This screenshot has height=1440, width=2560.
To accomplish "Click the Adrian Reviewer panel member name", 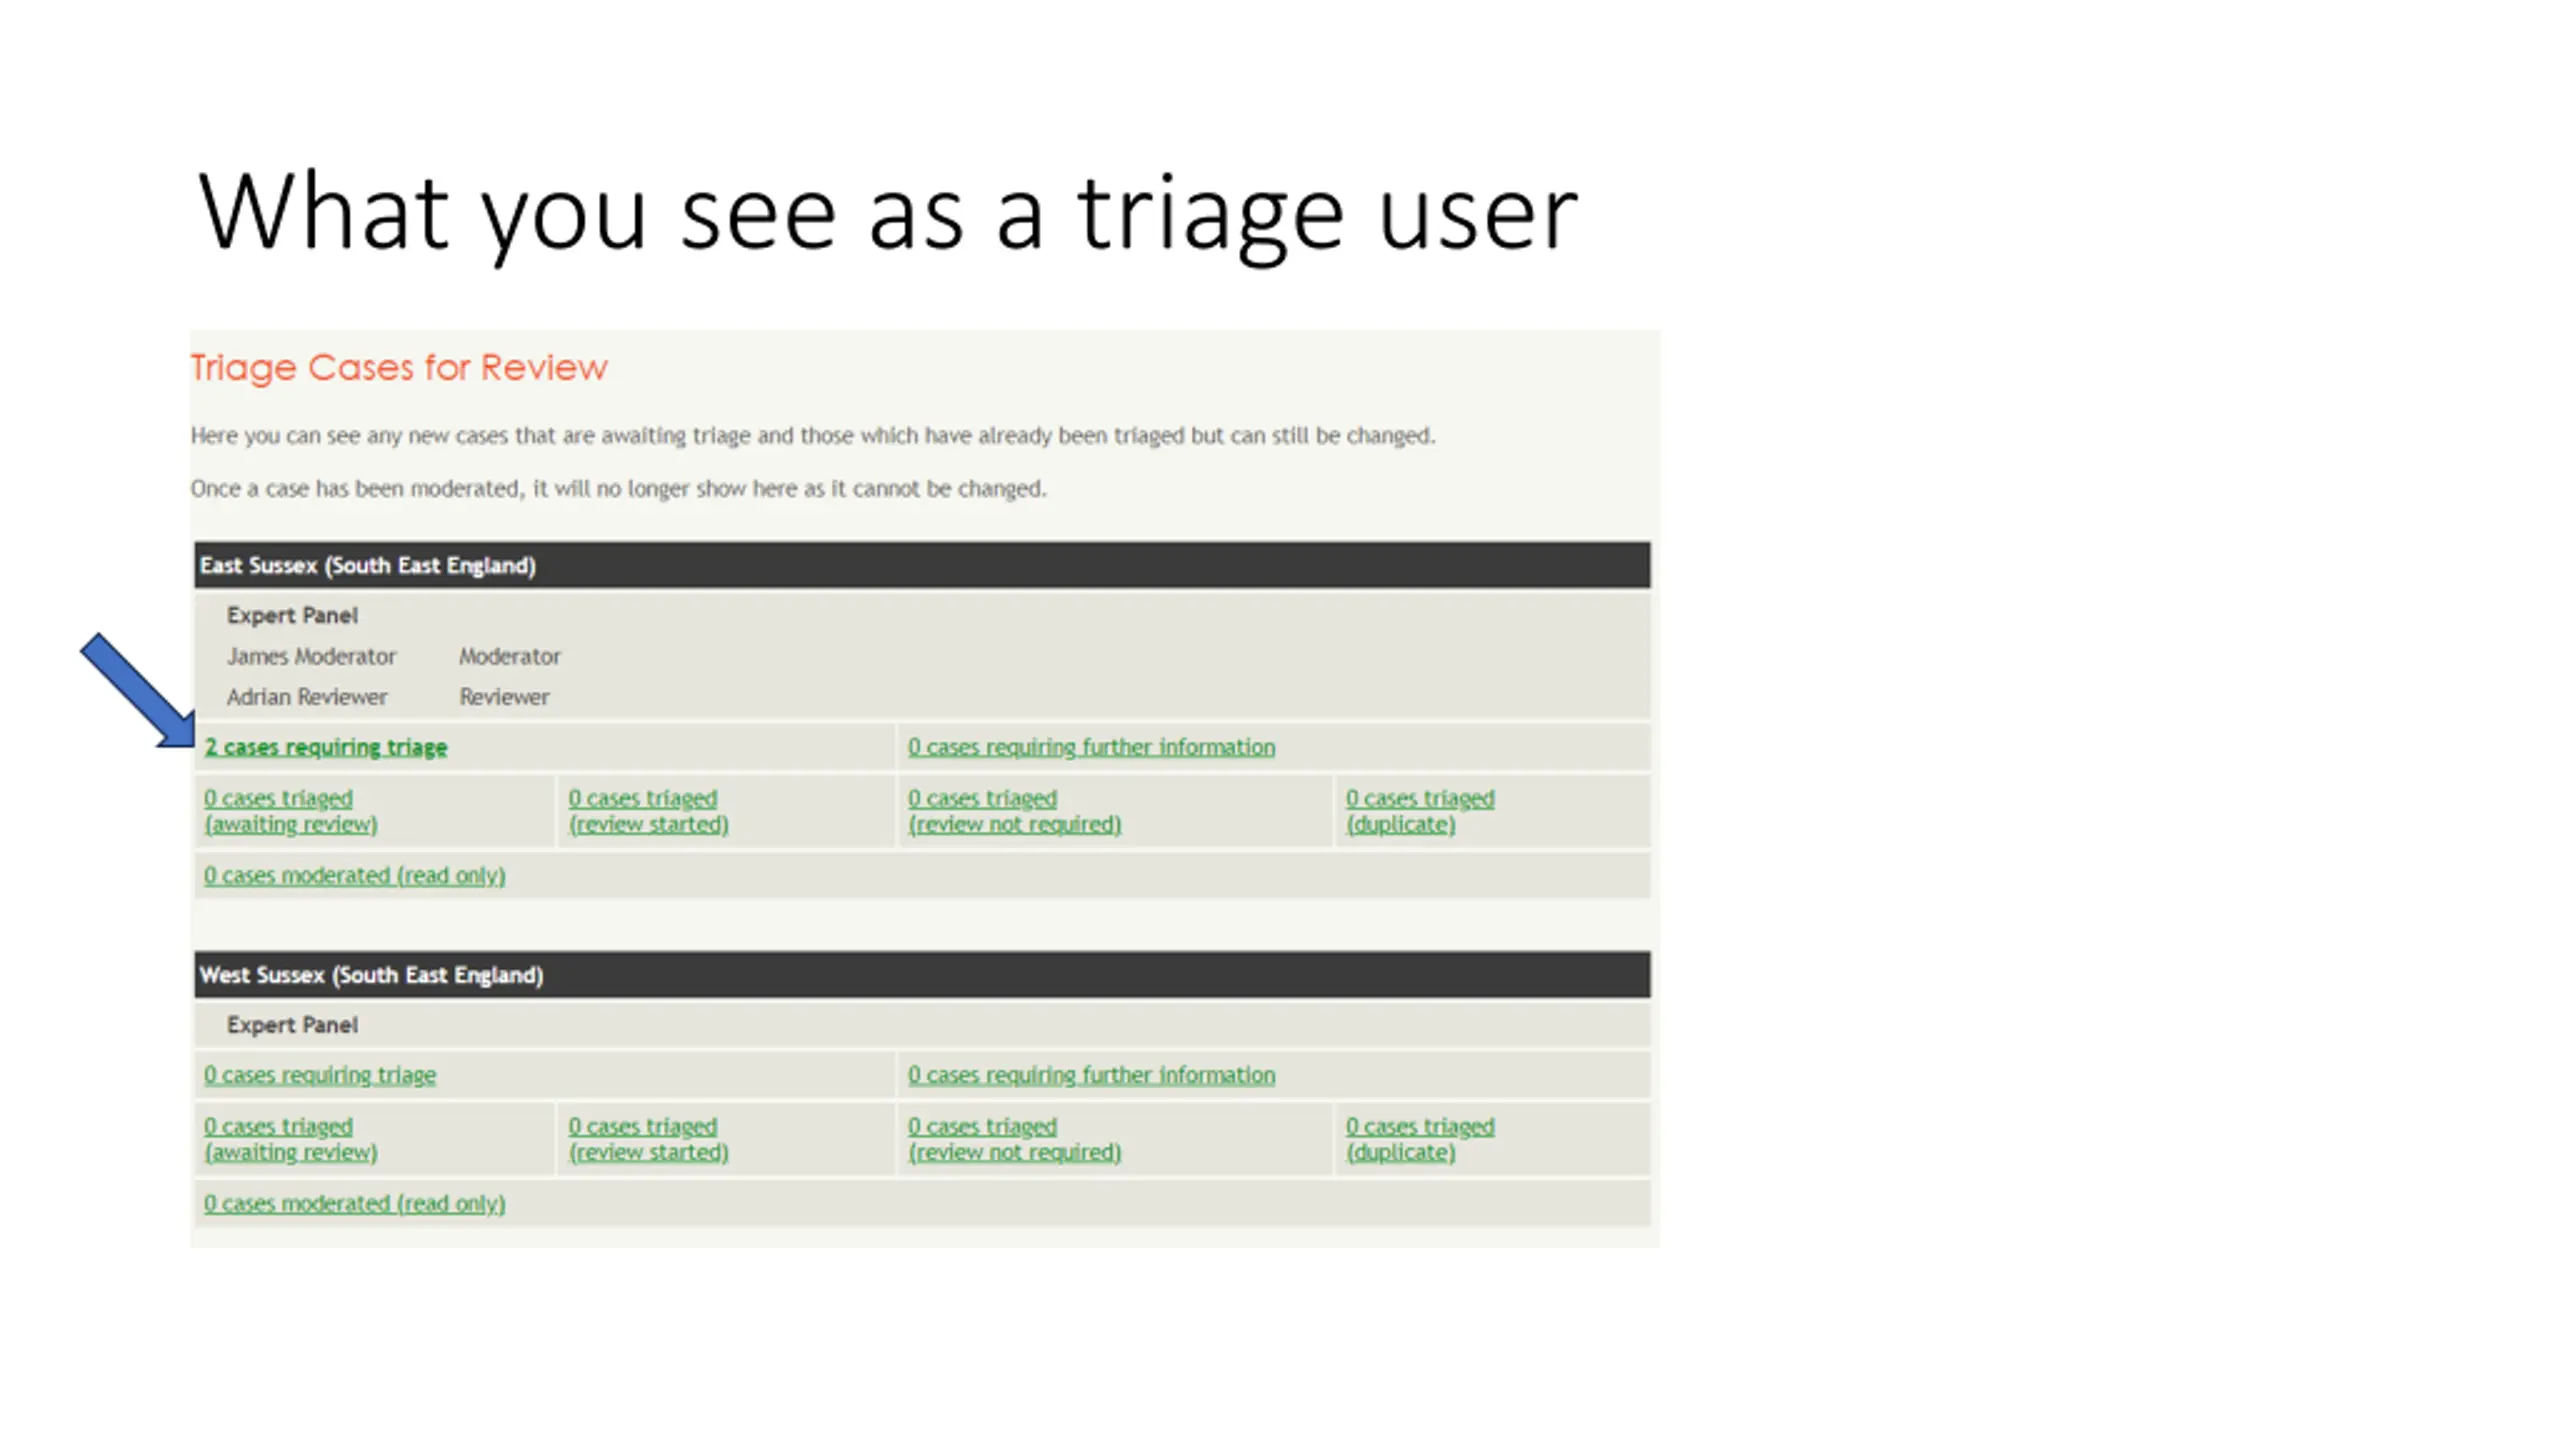I will (306, 697).
